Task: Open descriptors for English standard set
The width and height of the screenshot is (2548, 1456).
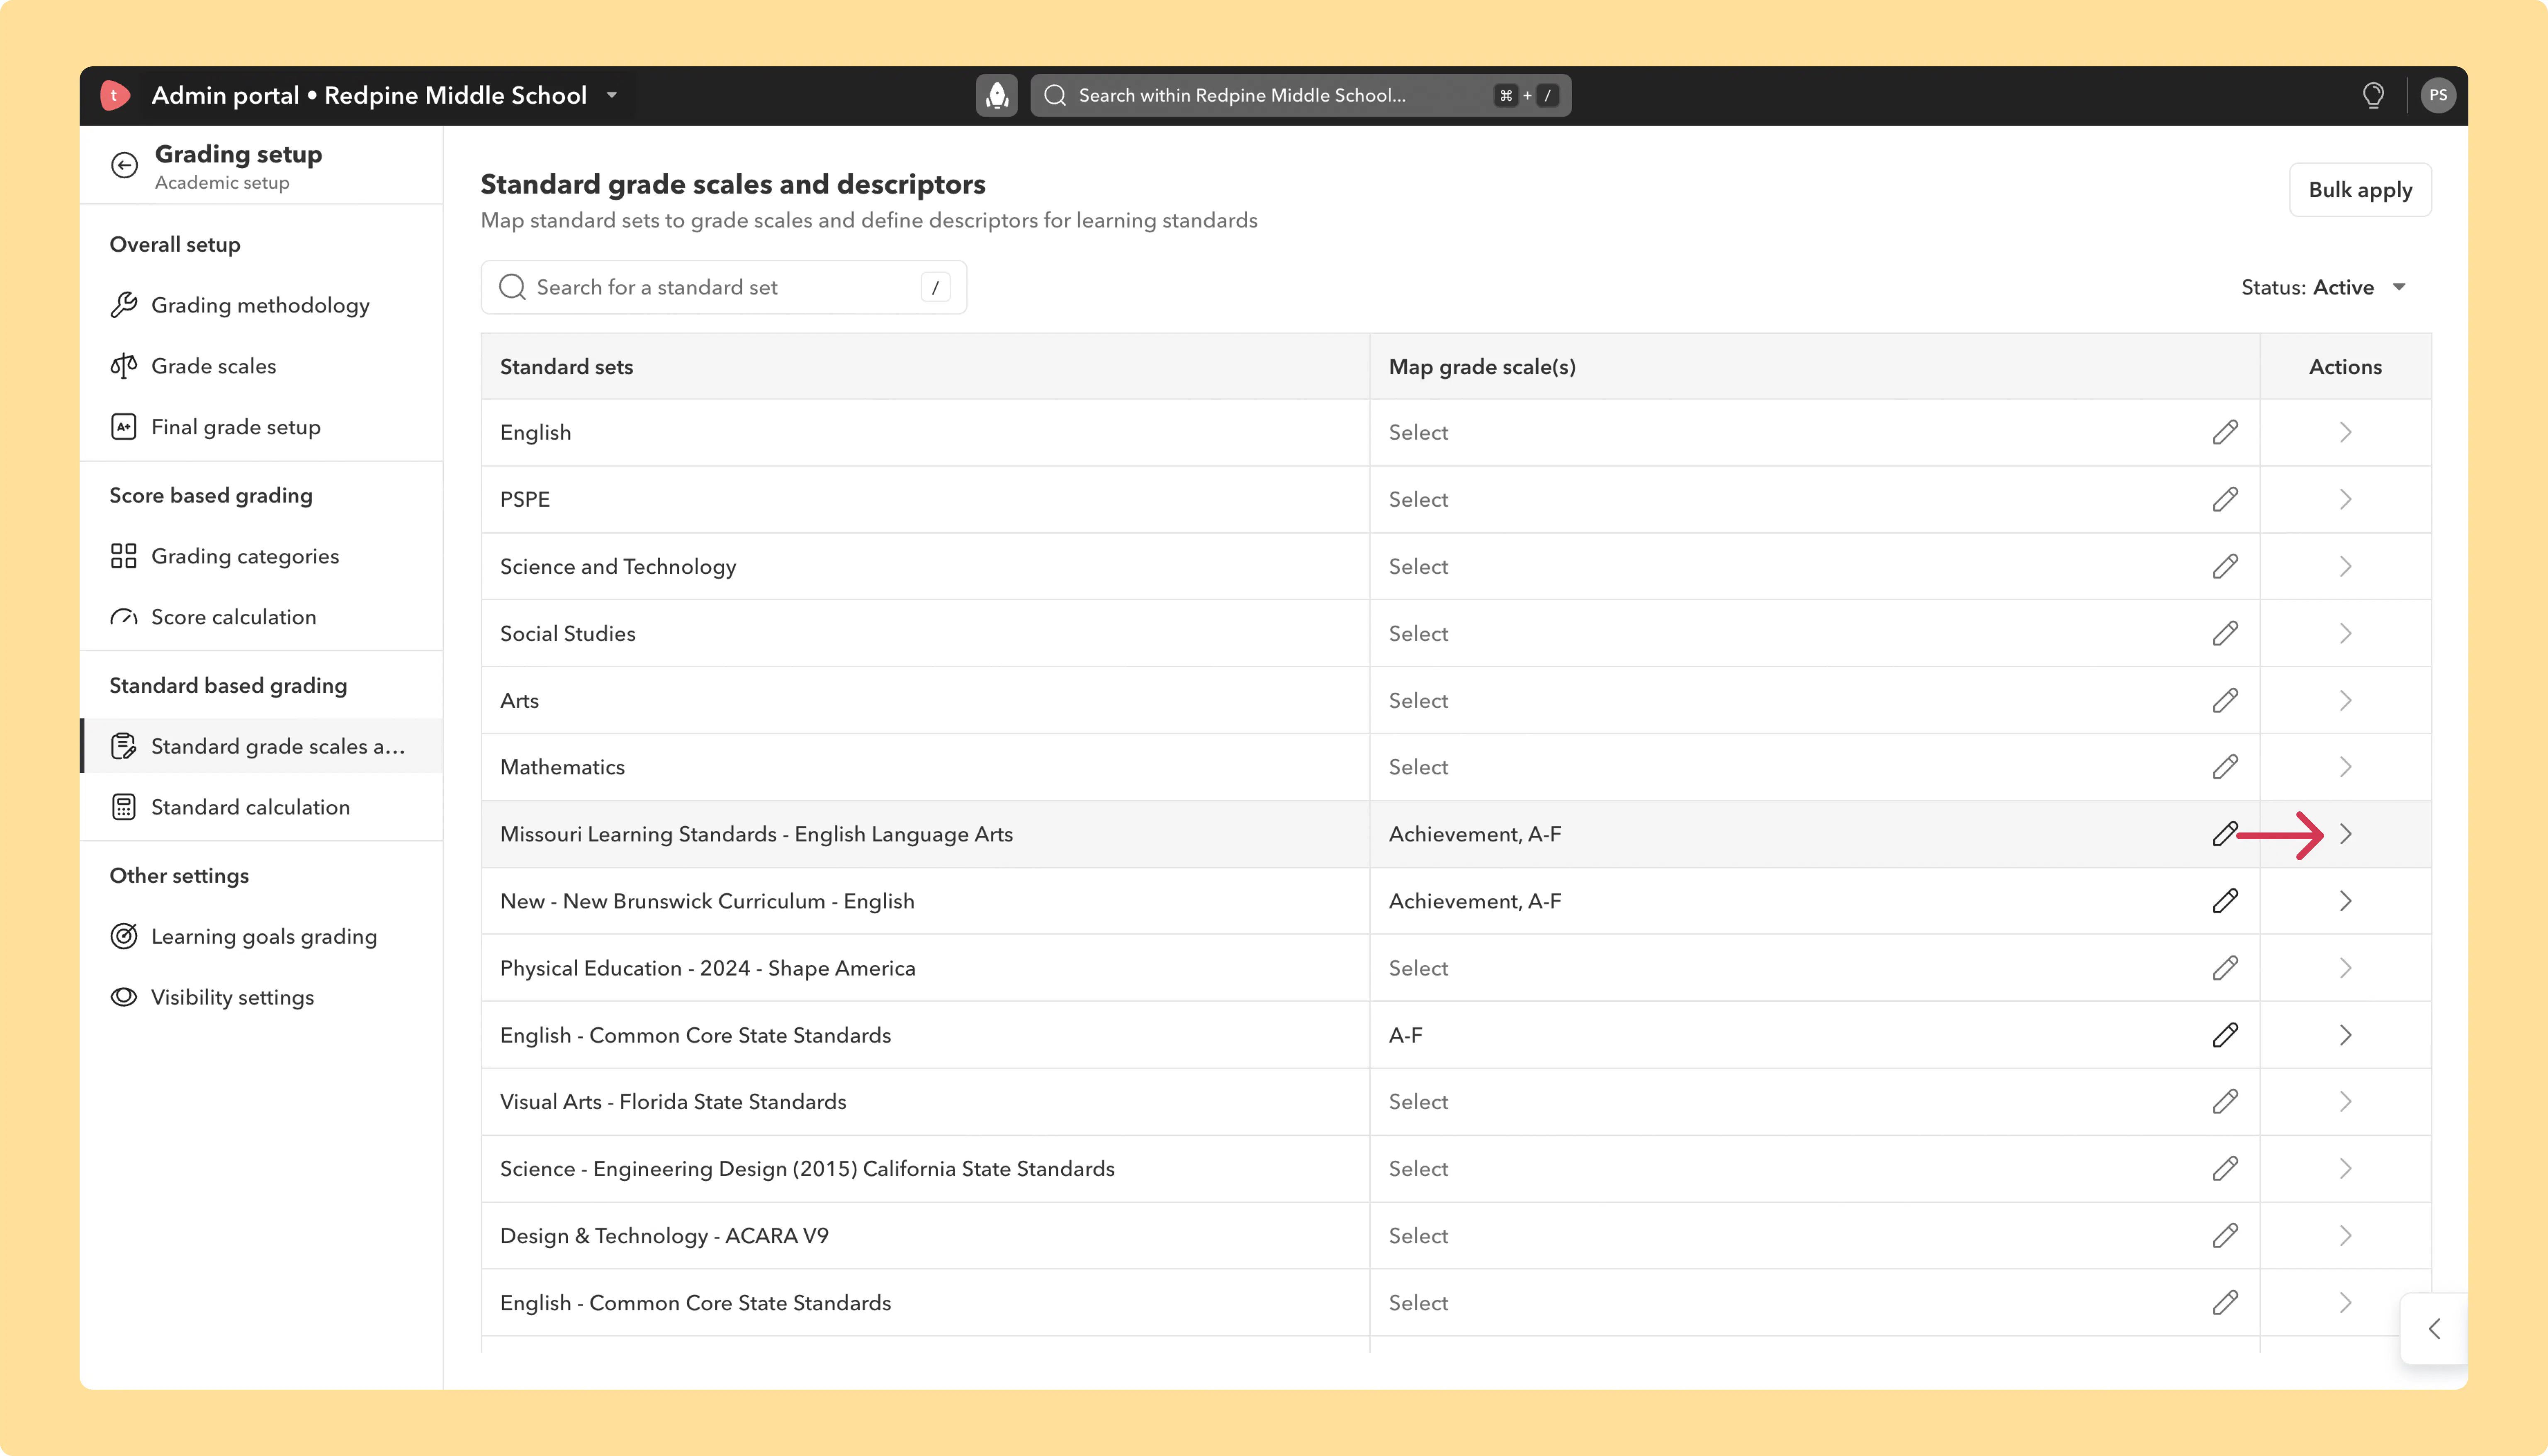Action: tap(2345, 432)
